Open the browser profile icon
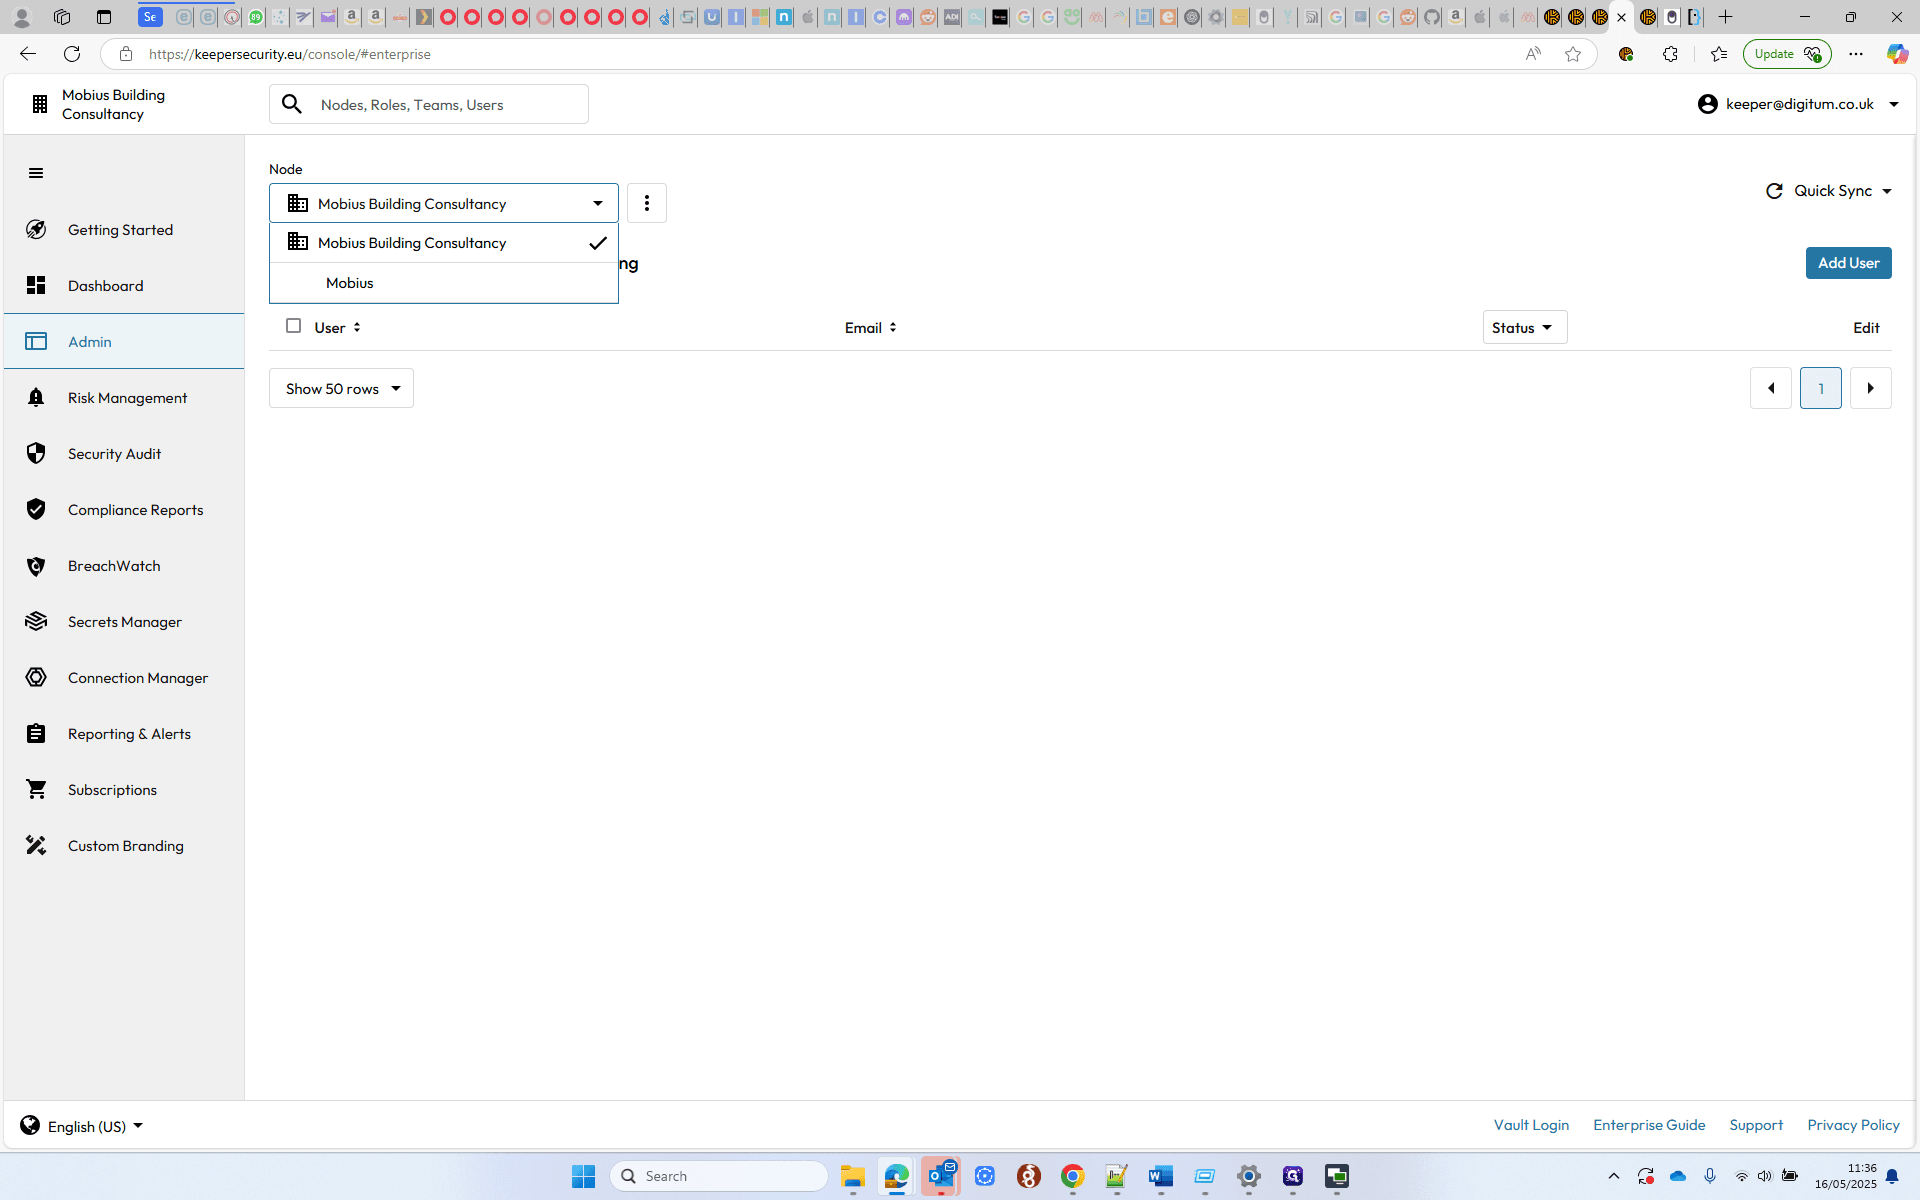Viewport: 1920px width, 1200px height. [x=21, y=17]
